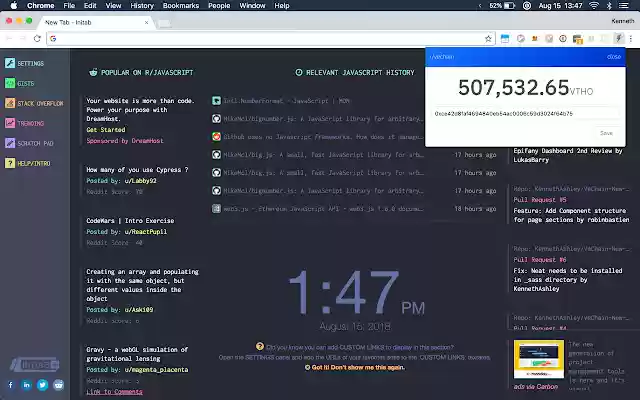Click the Carbon ad thumbnail image
Viewport: 640px width, 400px height.
(539, 359)
